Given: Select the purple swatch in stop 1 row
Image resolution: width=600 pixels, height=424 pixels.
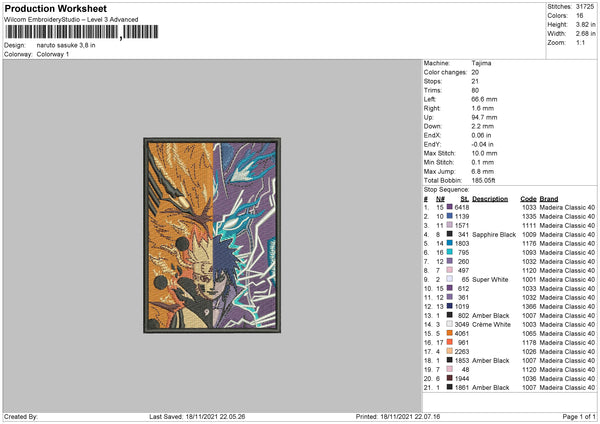Looking at the screenshot, I should point(450,207).
